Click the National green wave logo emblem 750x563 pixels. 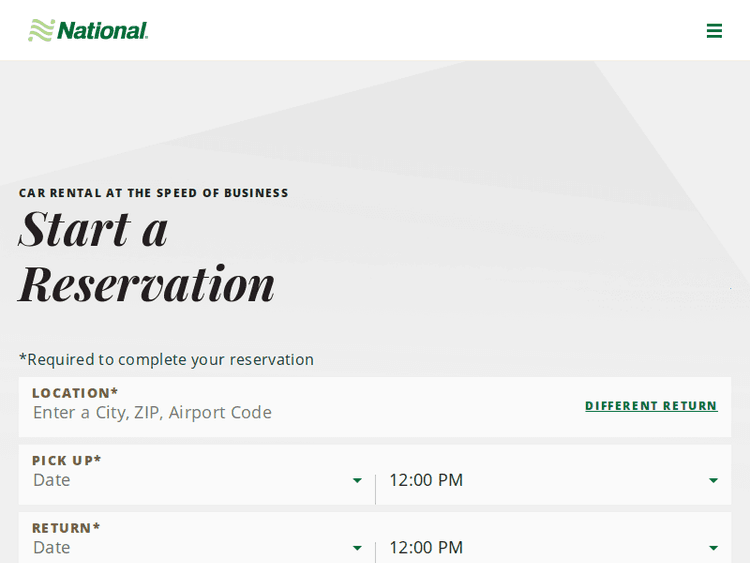pos(41,30)
